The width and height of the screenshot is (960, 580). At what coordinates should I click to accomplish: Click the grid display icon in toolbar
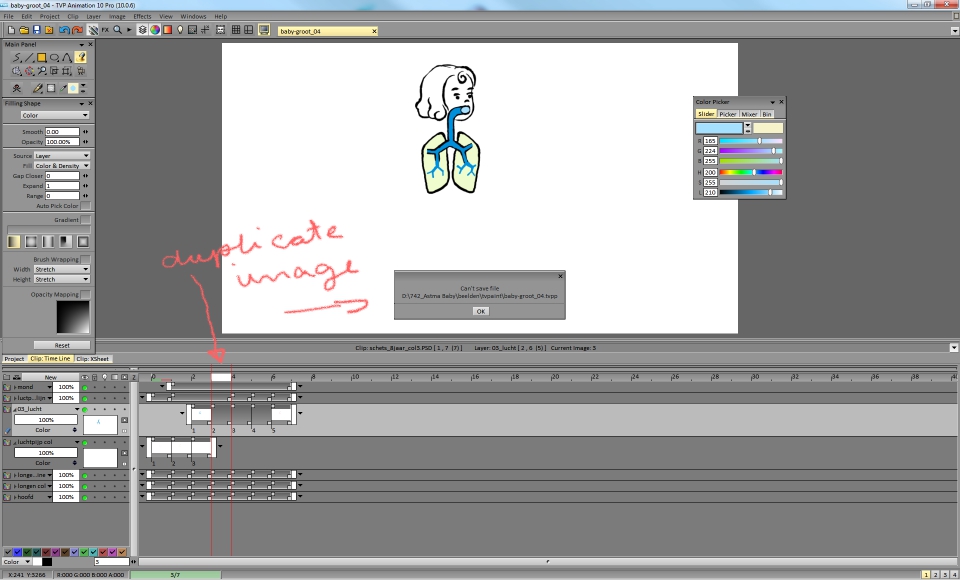coord(236,30)
